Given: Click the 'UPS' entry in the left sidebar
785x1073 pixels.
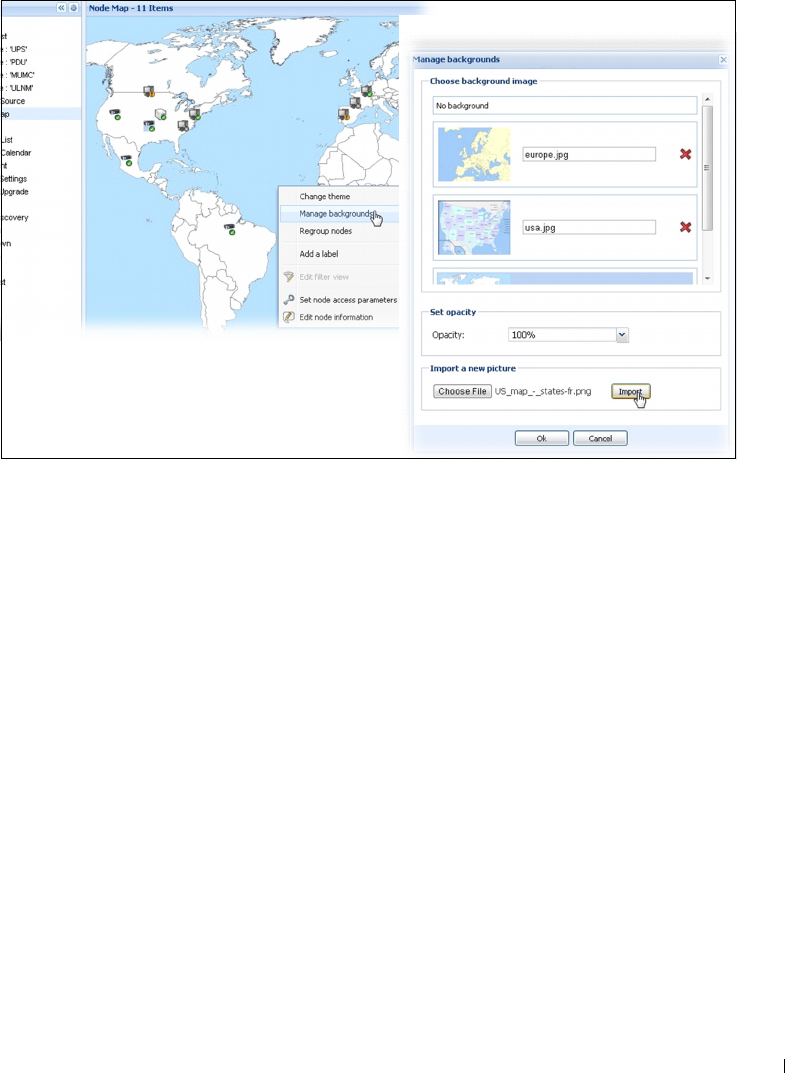Looking at the screenshot, I should pos(15,49).
